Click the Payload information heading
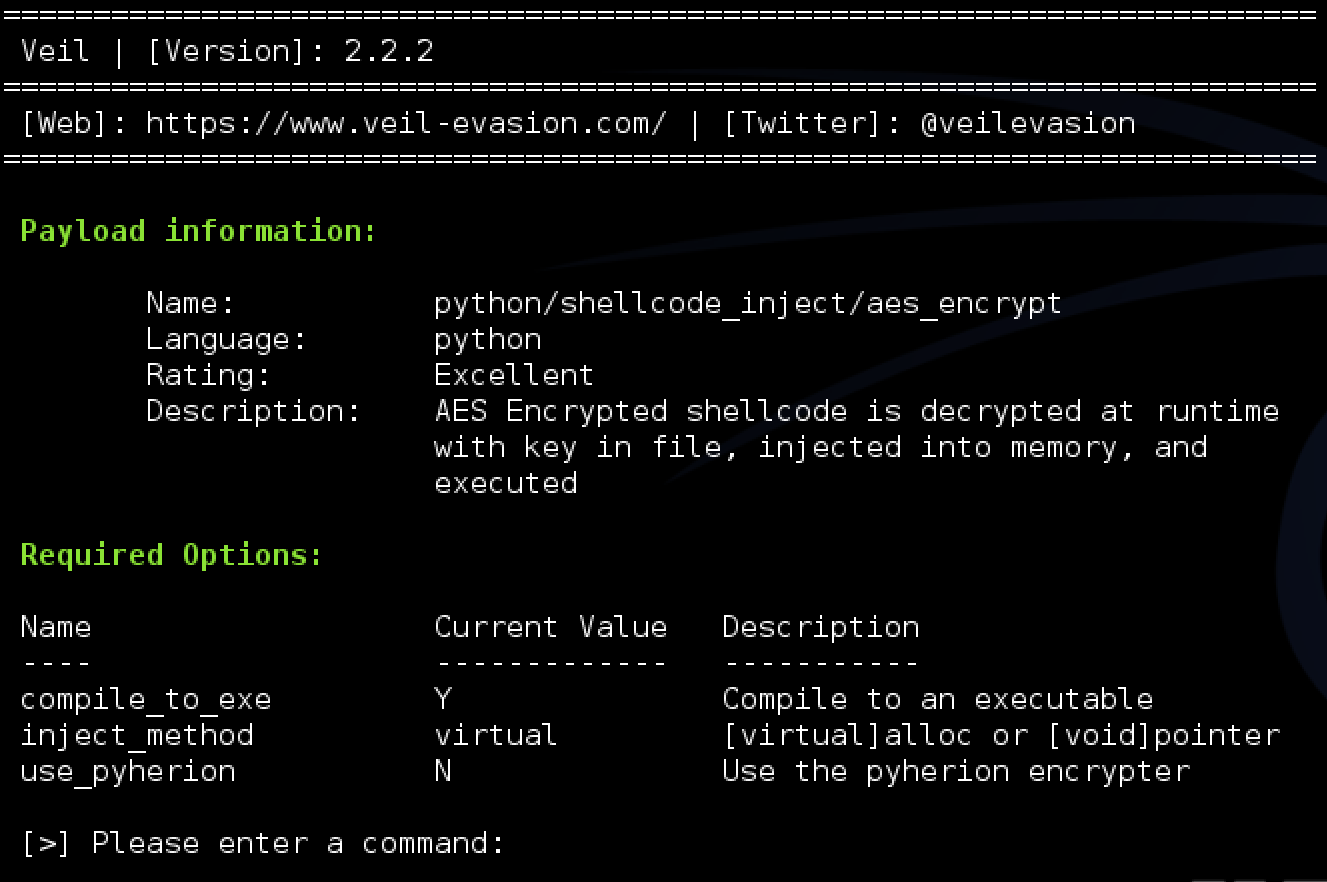Viewport: 1327px width, 882px height. (x=198, y=231)
